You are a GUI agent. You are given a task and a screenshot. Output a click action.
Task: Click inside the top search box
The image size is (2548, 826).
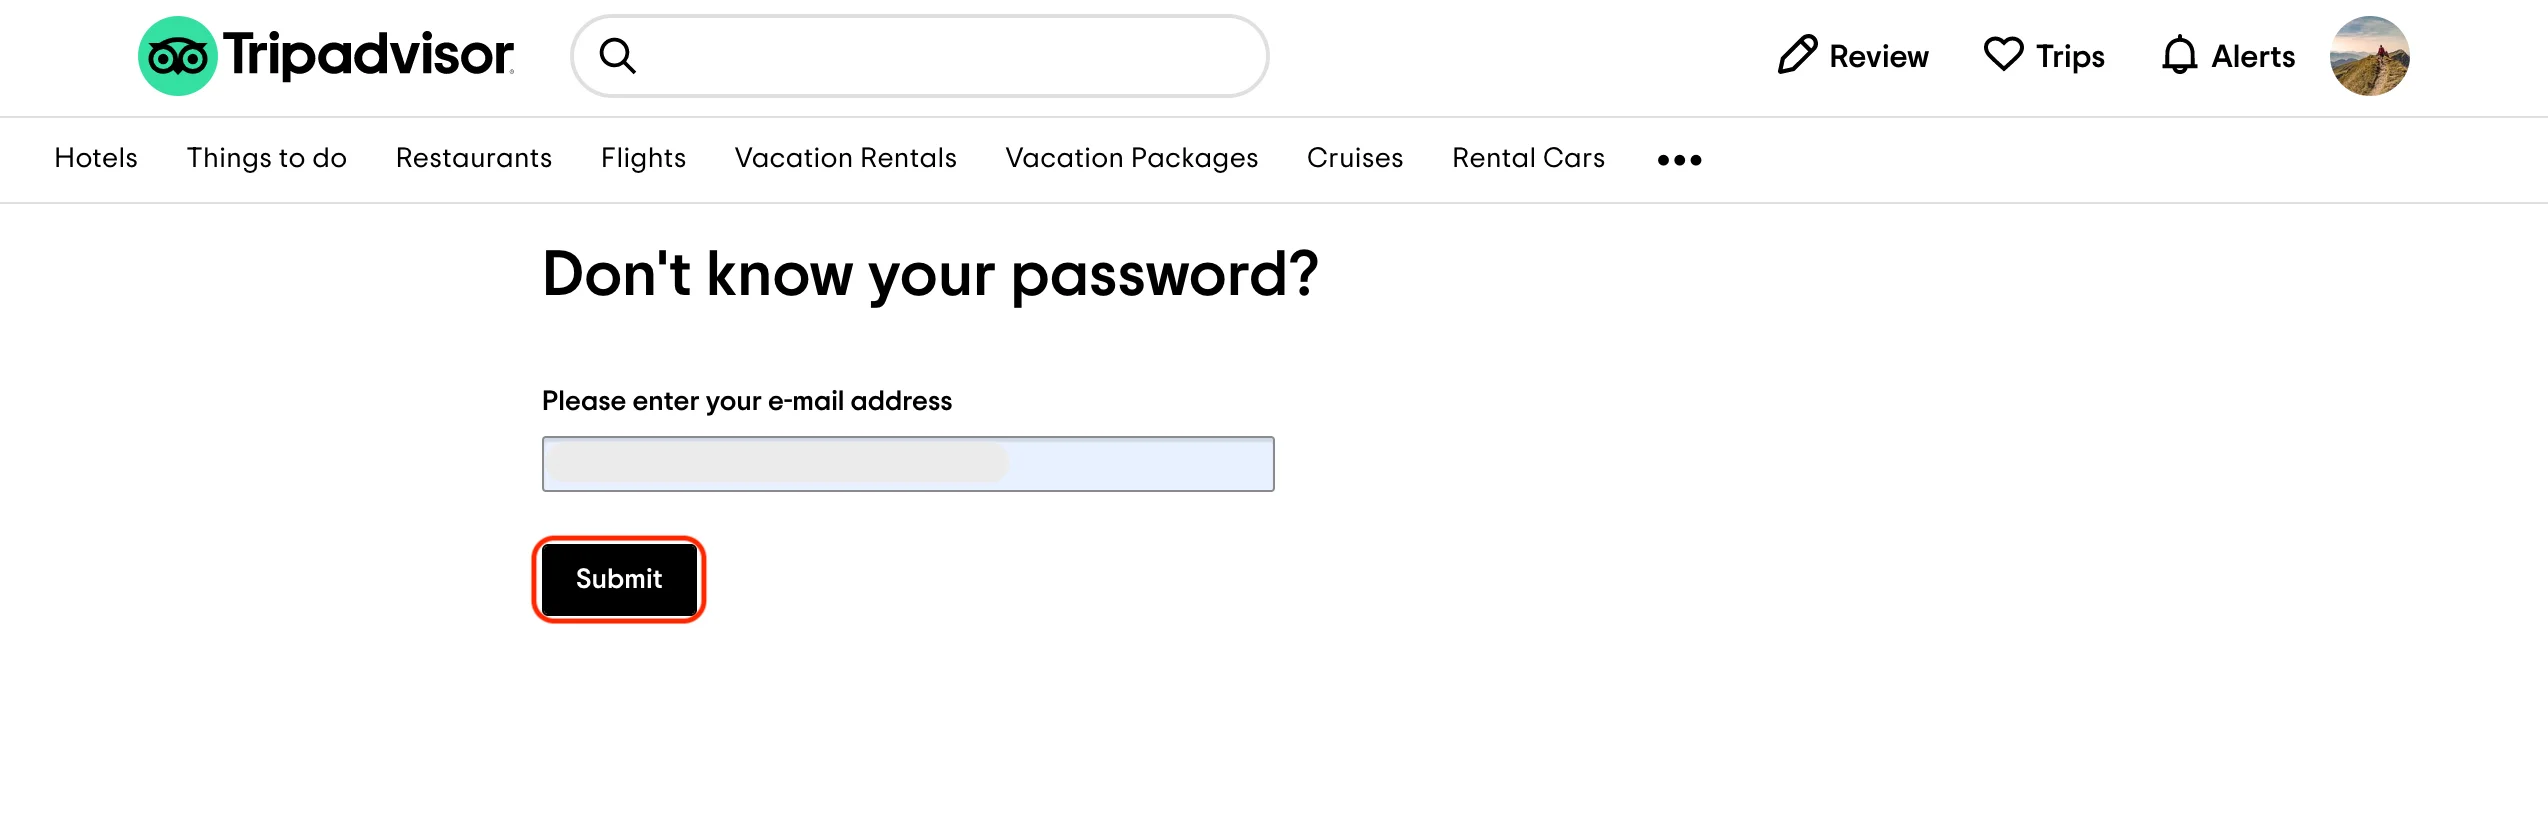click(x=940, y=56)
